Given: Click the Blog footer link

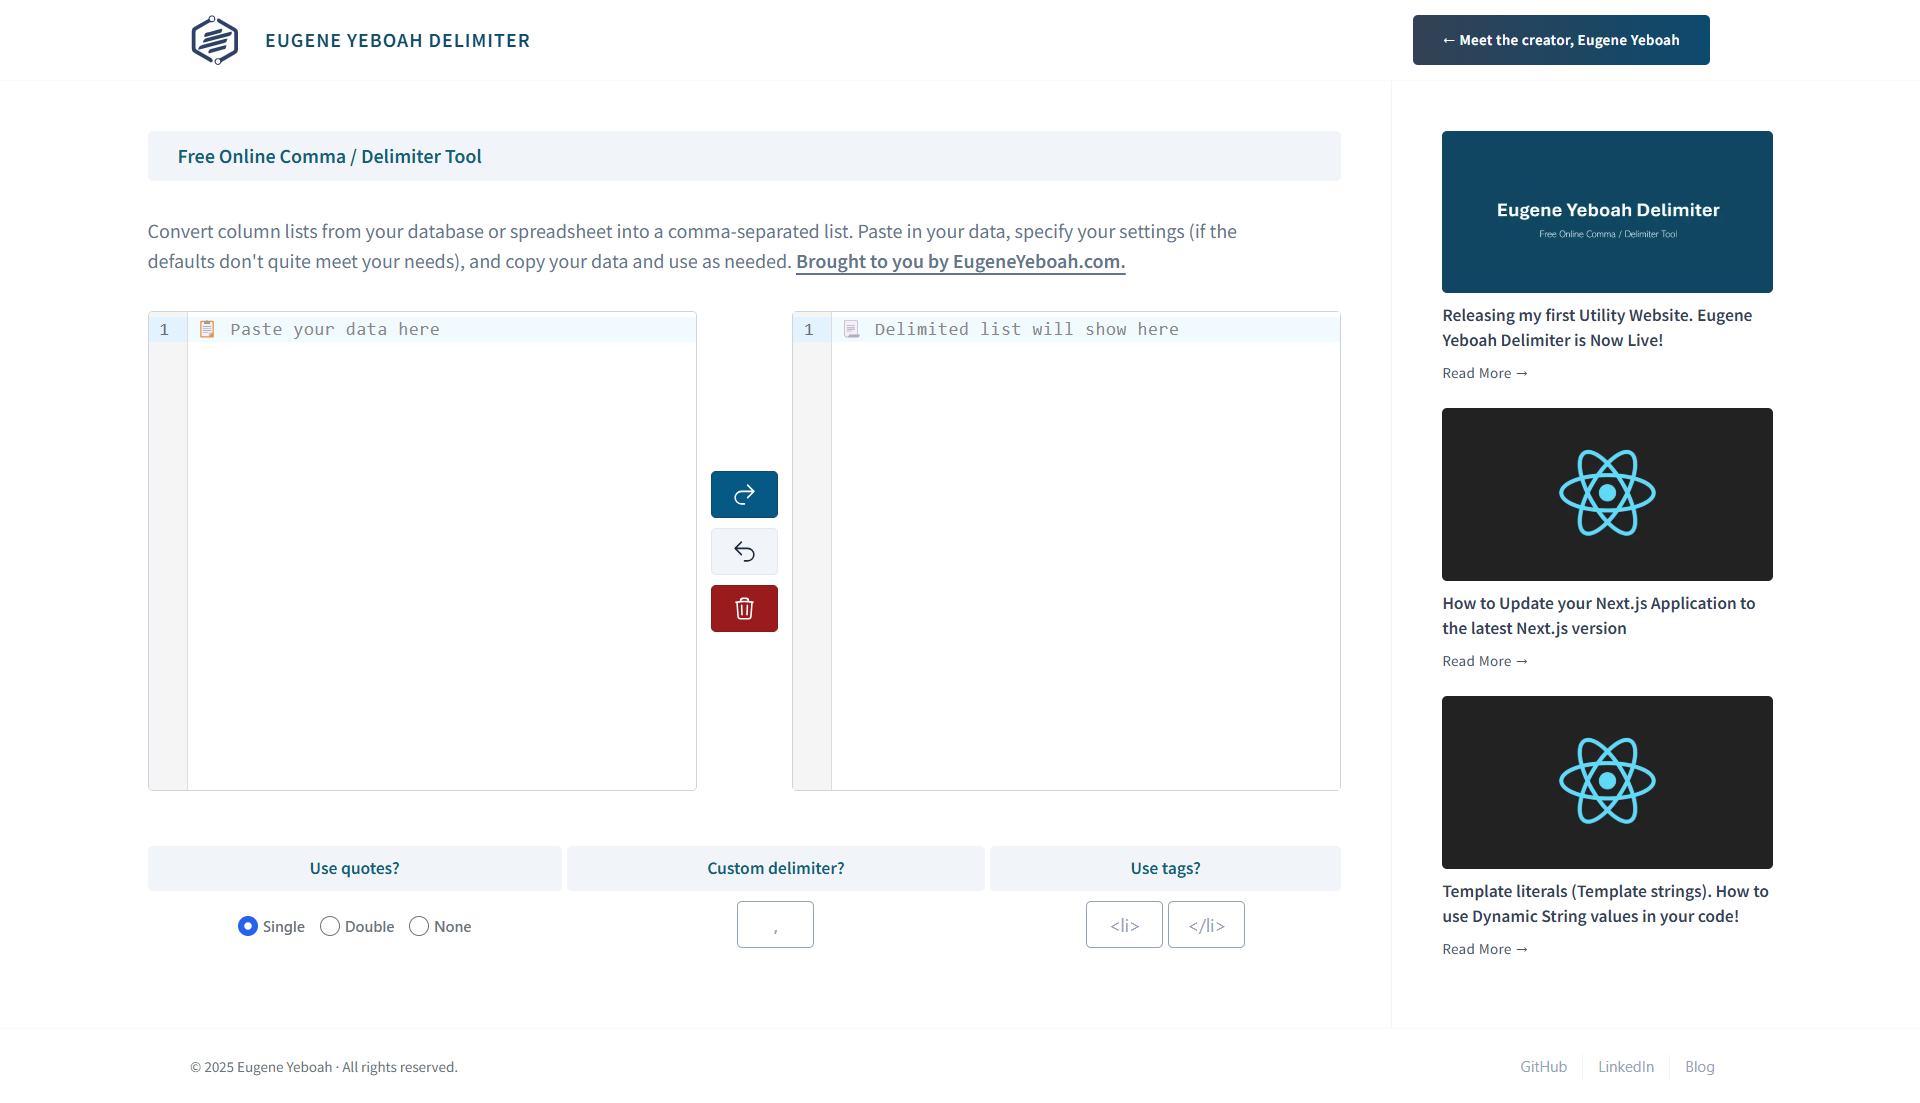Looking at the screenshot, I should coord(1699,1067).
